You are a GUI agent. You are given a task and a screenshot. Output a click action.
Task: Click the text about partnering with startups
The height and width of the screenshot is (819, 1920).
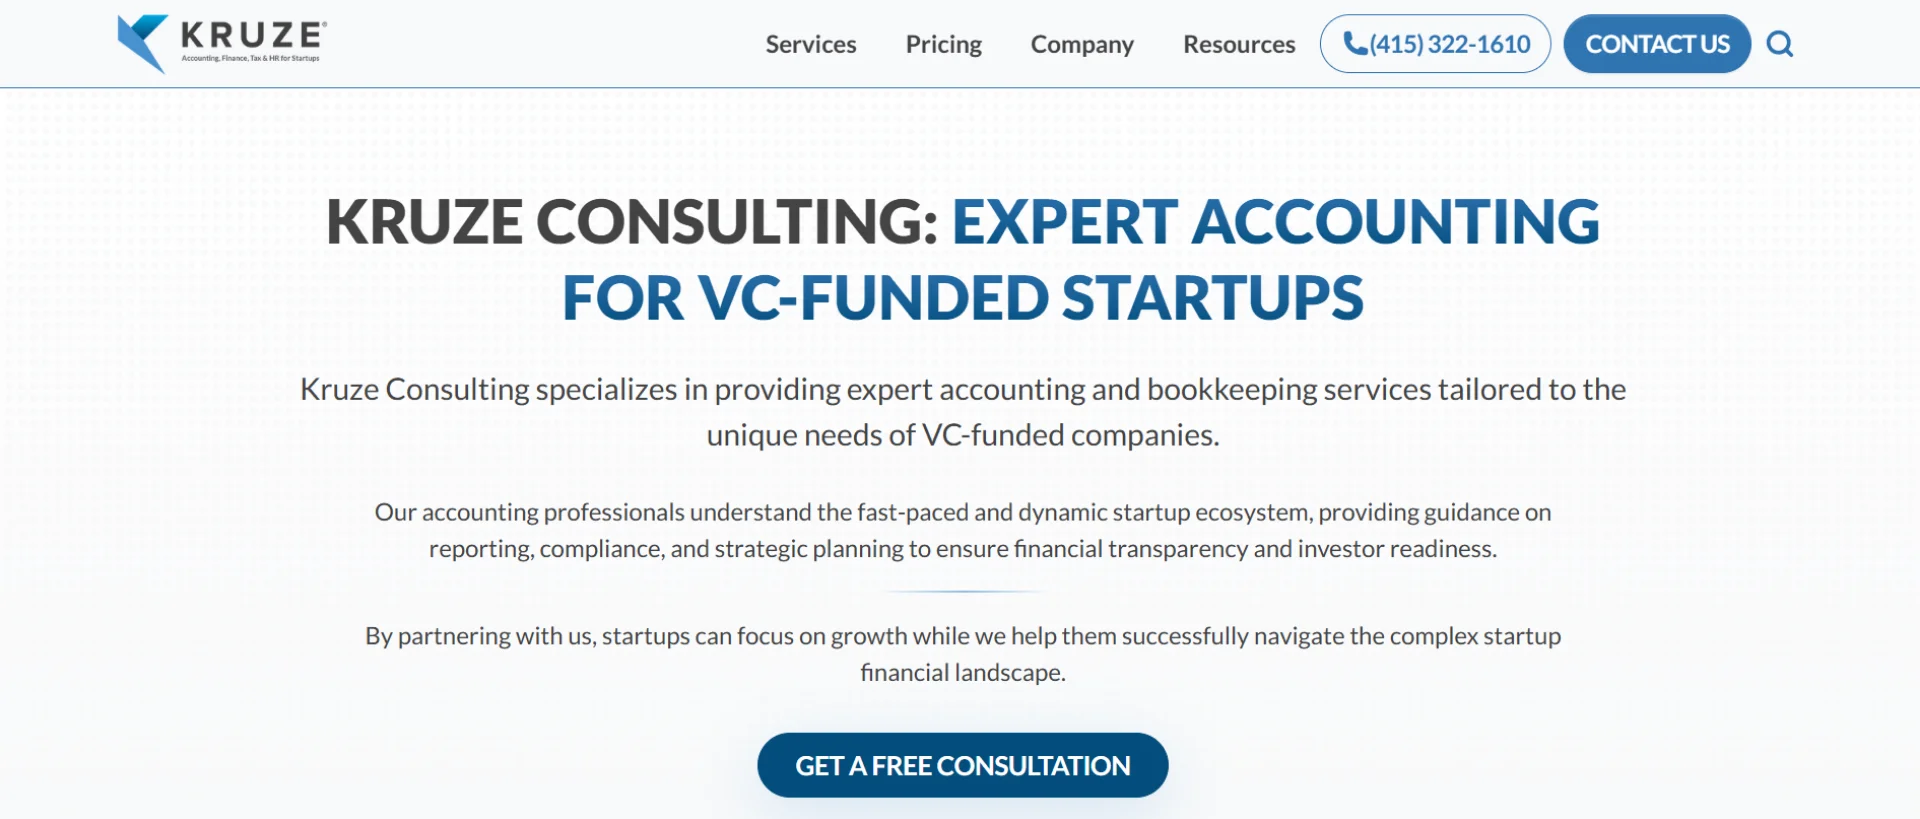click(x=960, y=653)
